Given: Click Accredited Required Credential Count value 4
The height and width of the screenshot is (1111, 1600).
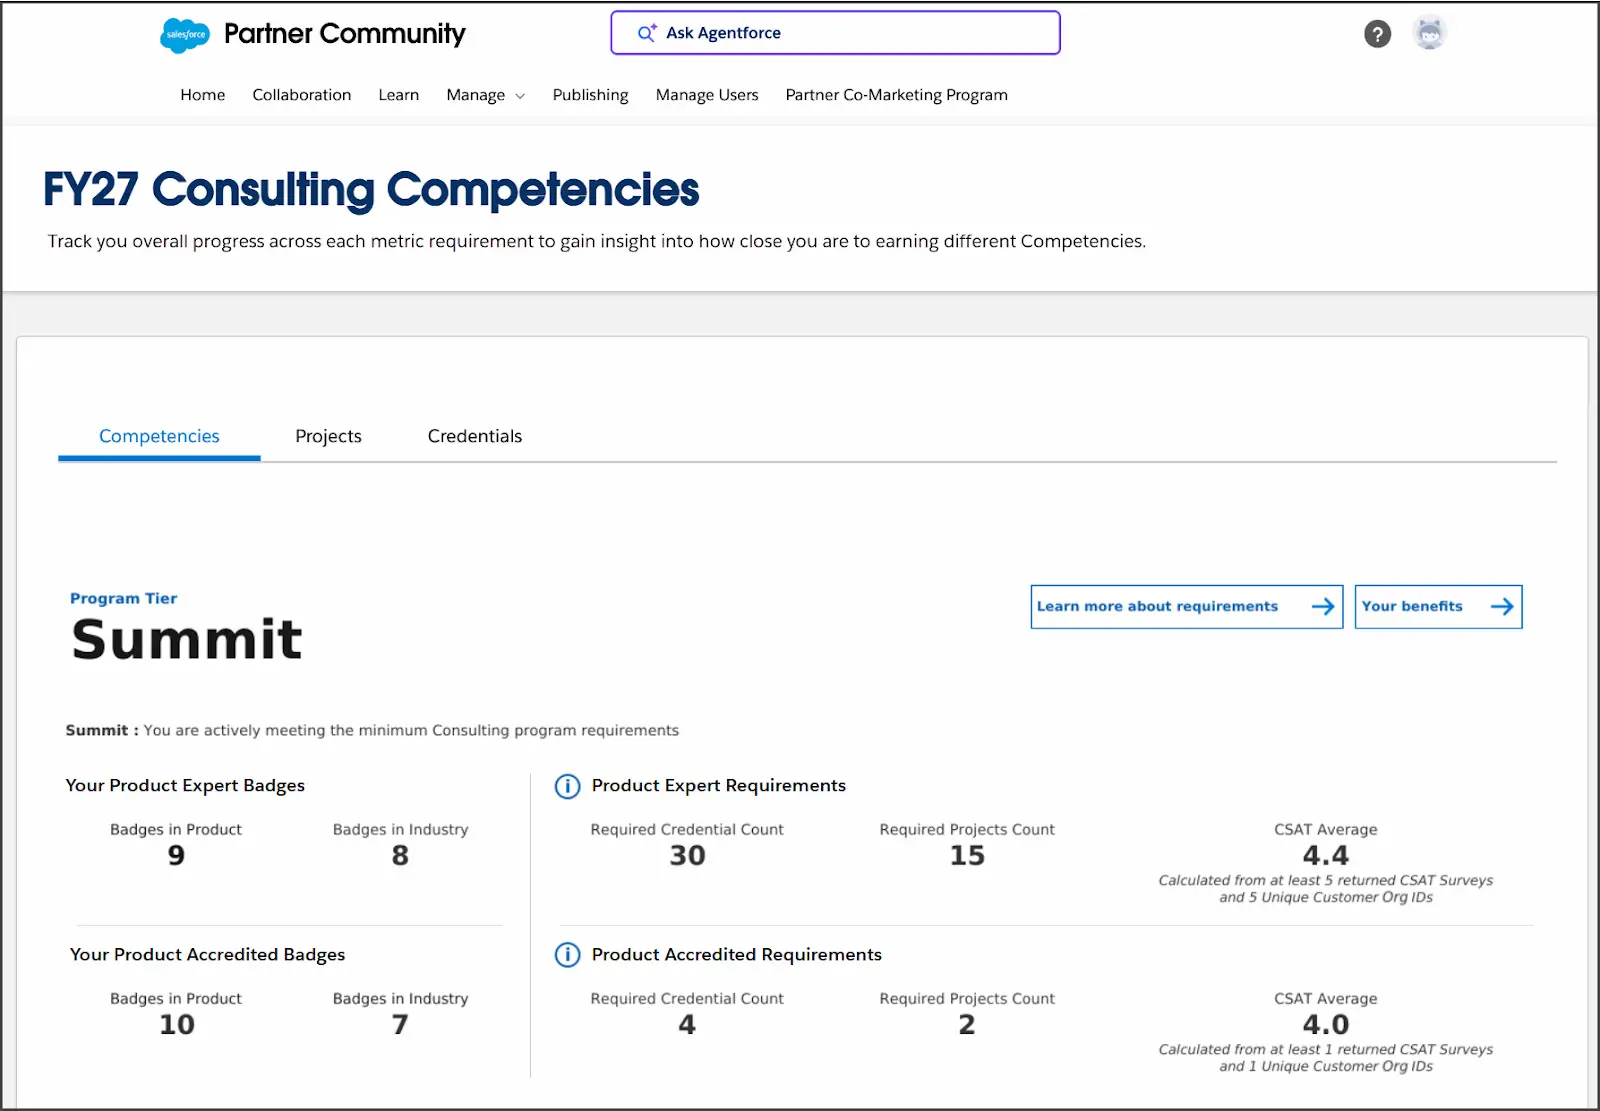Looking at the screenshot, I should pos(687,1025).
